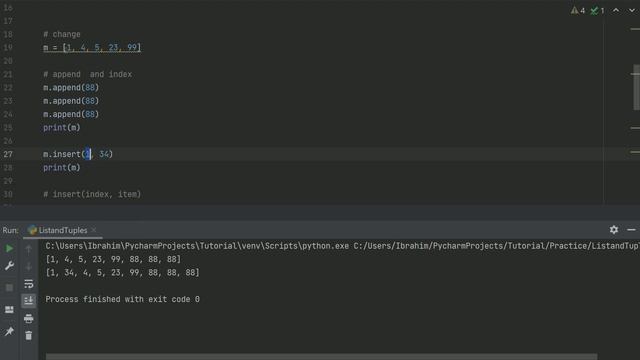Click the console horizontal scrollbar
This screenshot has height=360, width=640.
coord(321,357)
